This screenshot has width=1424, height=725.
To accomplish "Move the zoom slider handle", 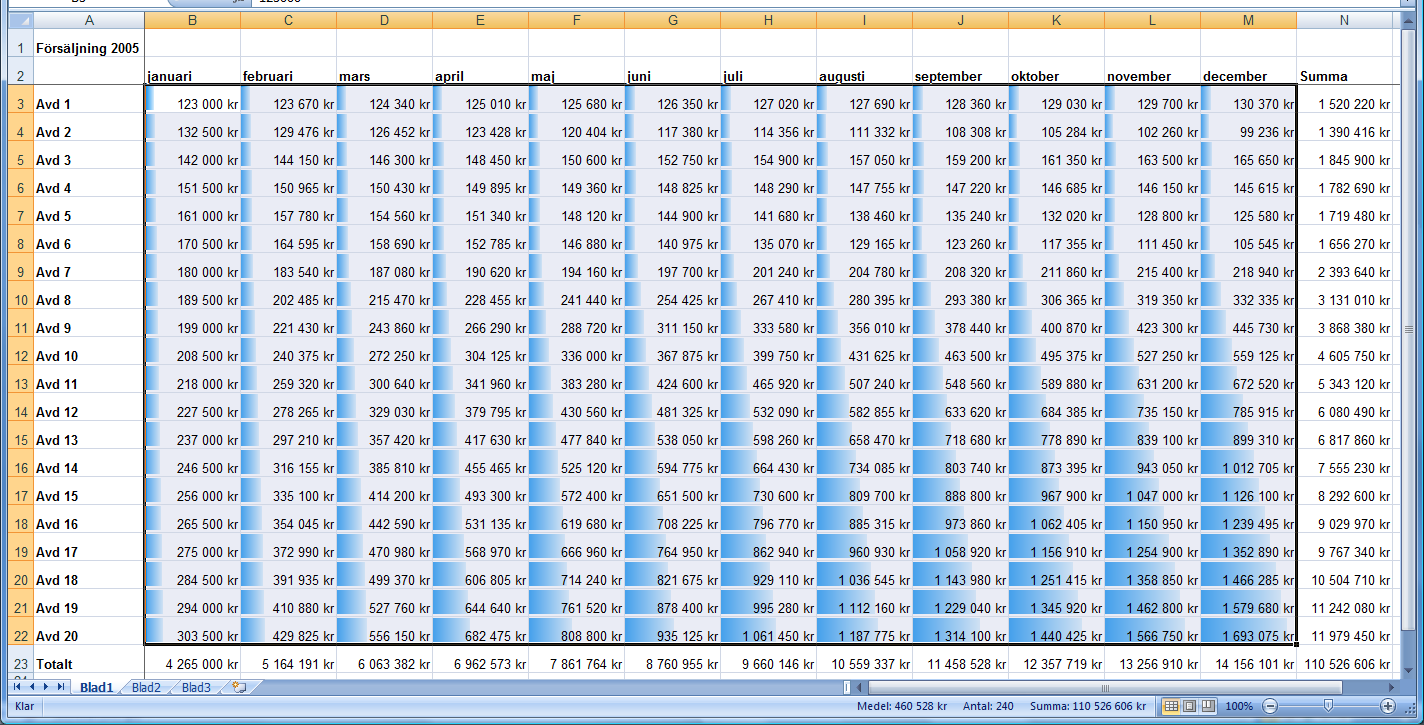I will pyautogui.click(x=1328, y=706).
